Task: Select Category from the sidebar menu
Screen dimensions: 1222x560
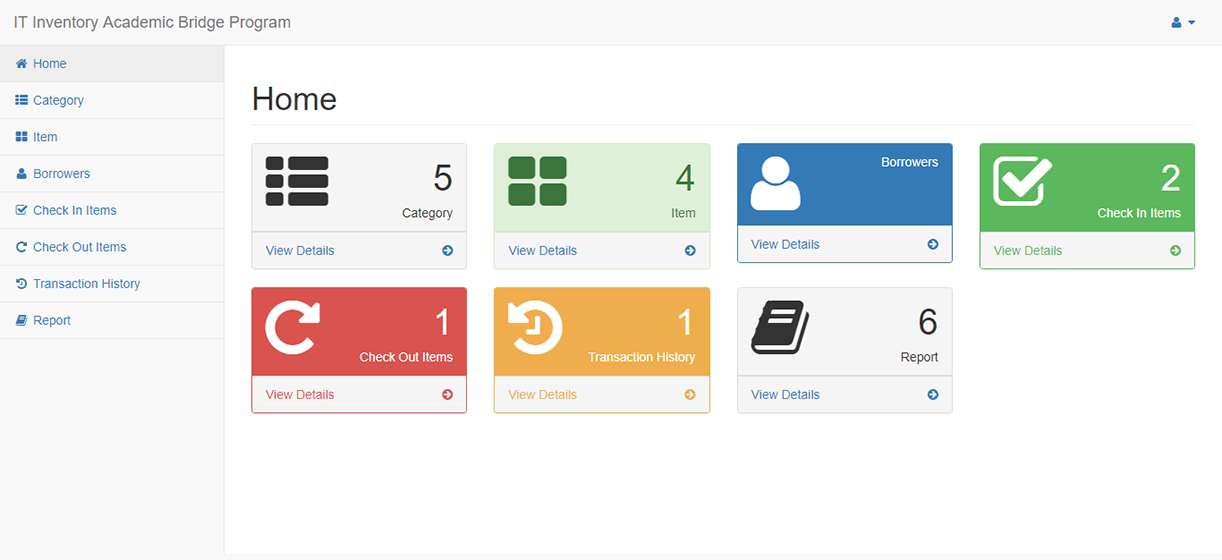Action: 58,100
